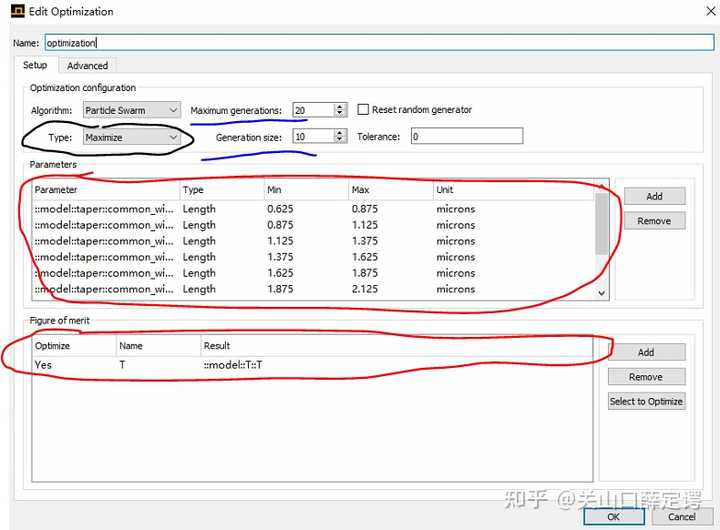Select parameter row with Min 1.875
This screenshot has width=720, height=530.
[x=313, y=289]
